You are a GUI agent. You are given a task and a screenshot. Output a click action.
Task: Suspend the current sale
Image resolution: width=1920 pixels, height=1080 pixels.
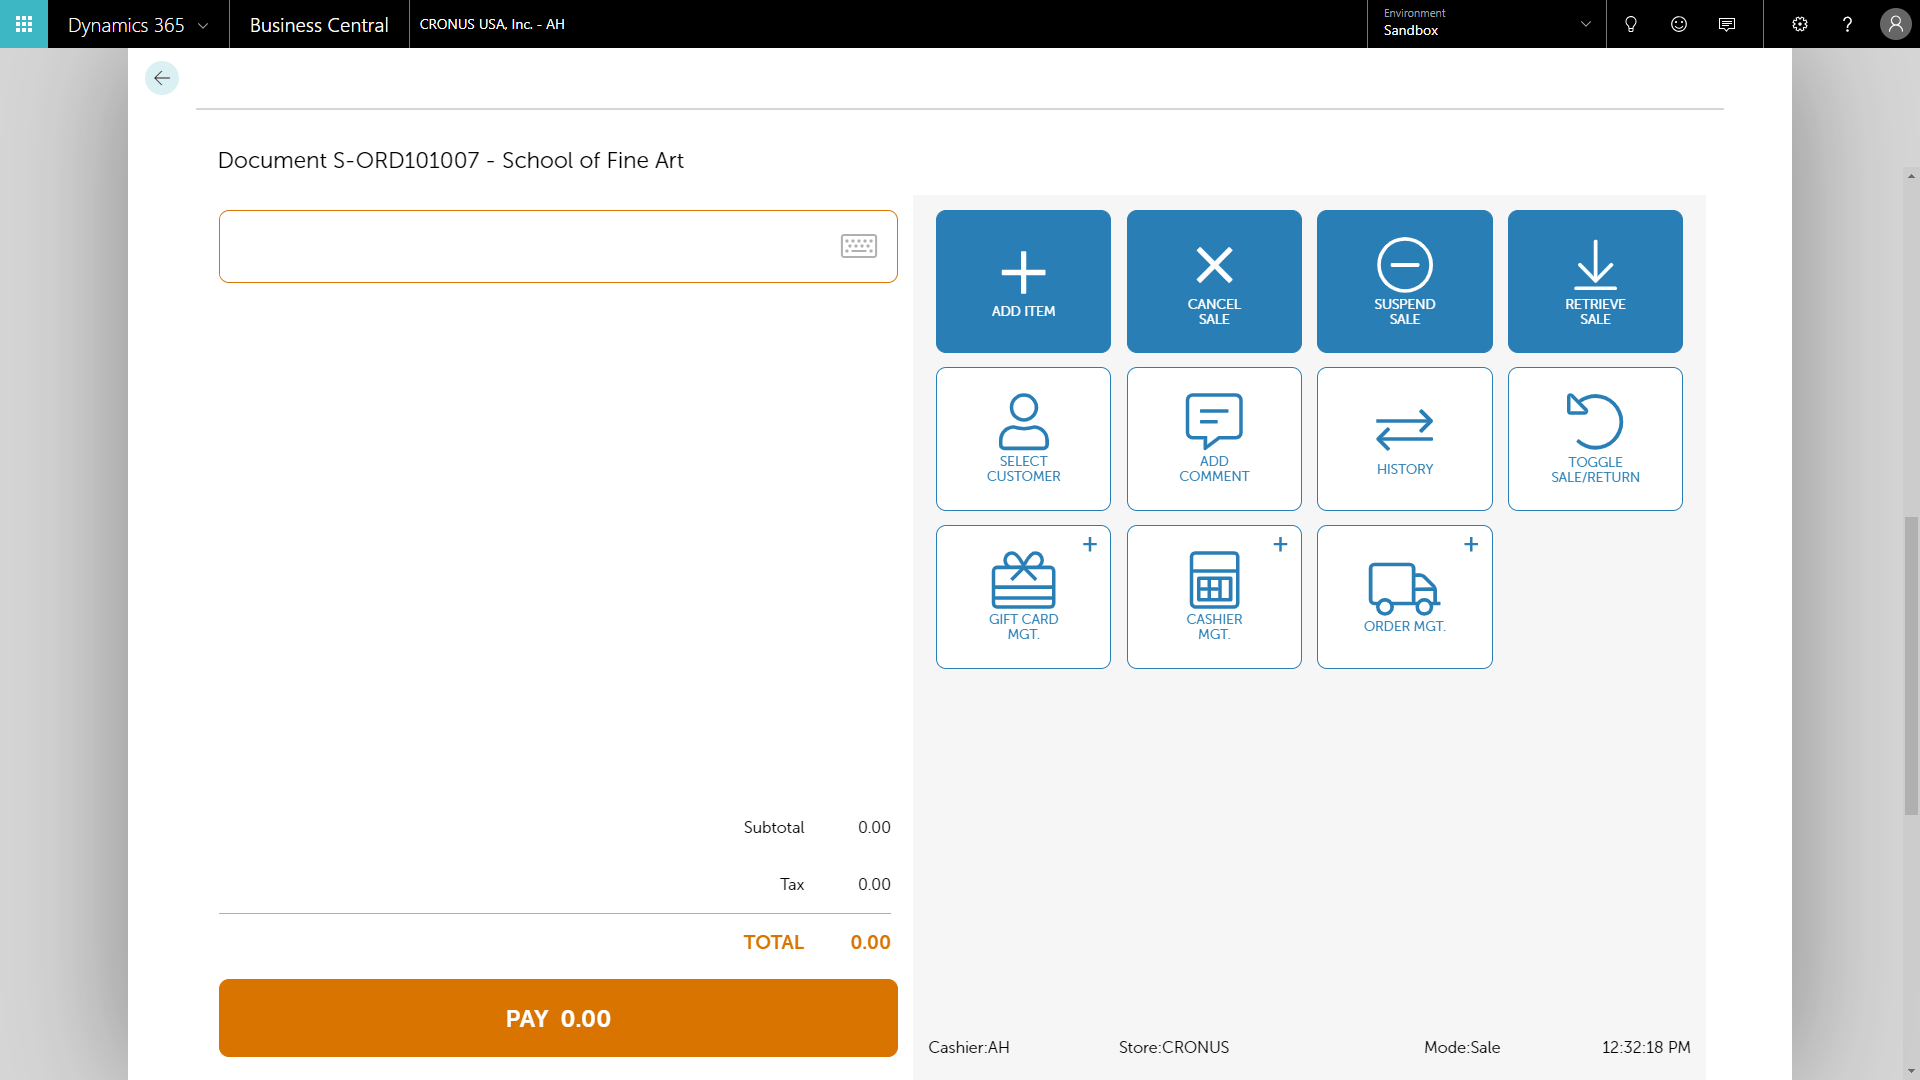(1404, 281)
